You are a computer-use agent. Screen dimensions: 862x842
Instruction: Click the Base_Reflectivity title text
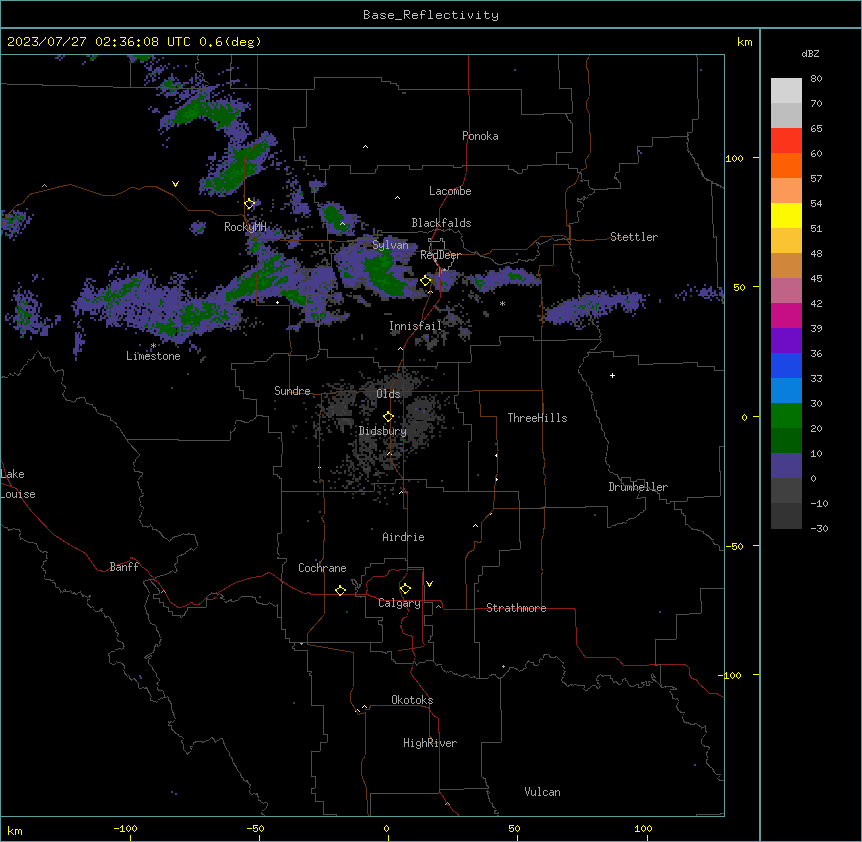pos(430,15)
